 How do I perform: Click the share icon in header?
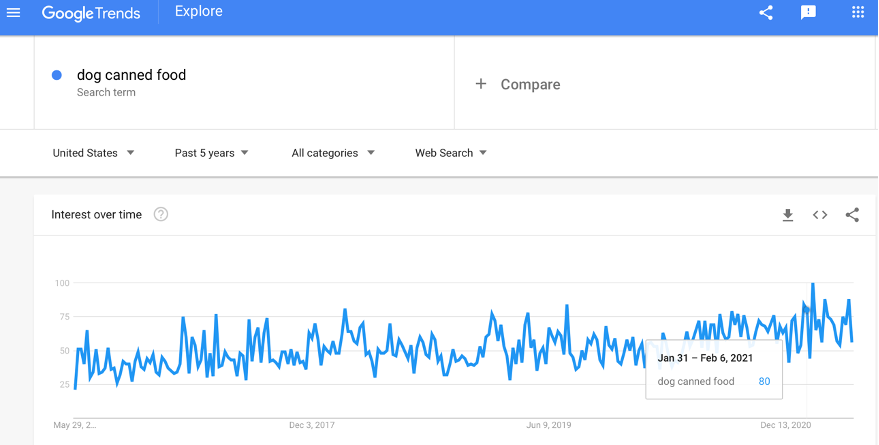coord(766,12)
